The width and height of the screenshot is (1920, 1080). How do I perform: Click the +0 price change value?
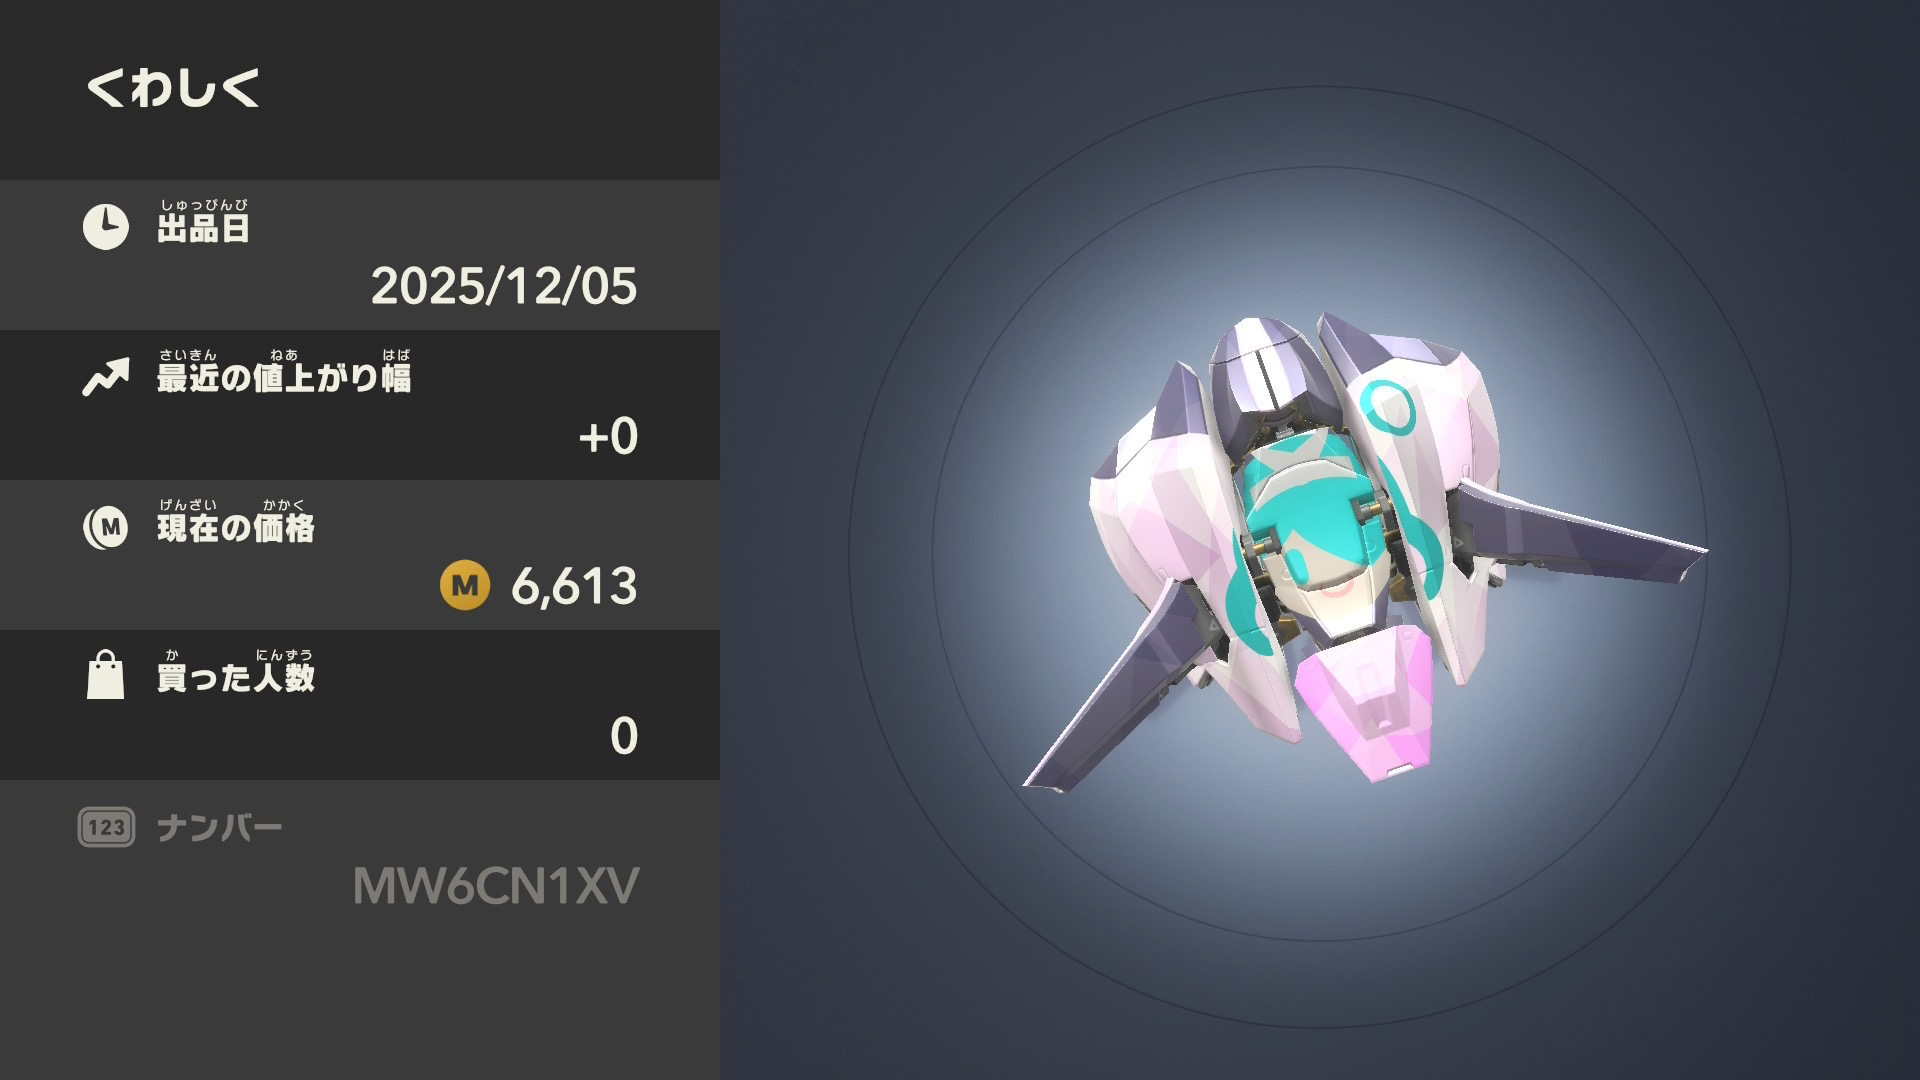click(608, 436)
